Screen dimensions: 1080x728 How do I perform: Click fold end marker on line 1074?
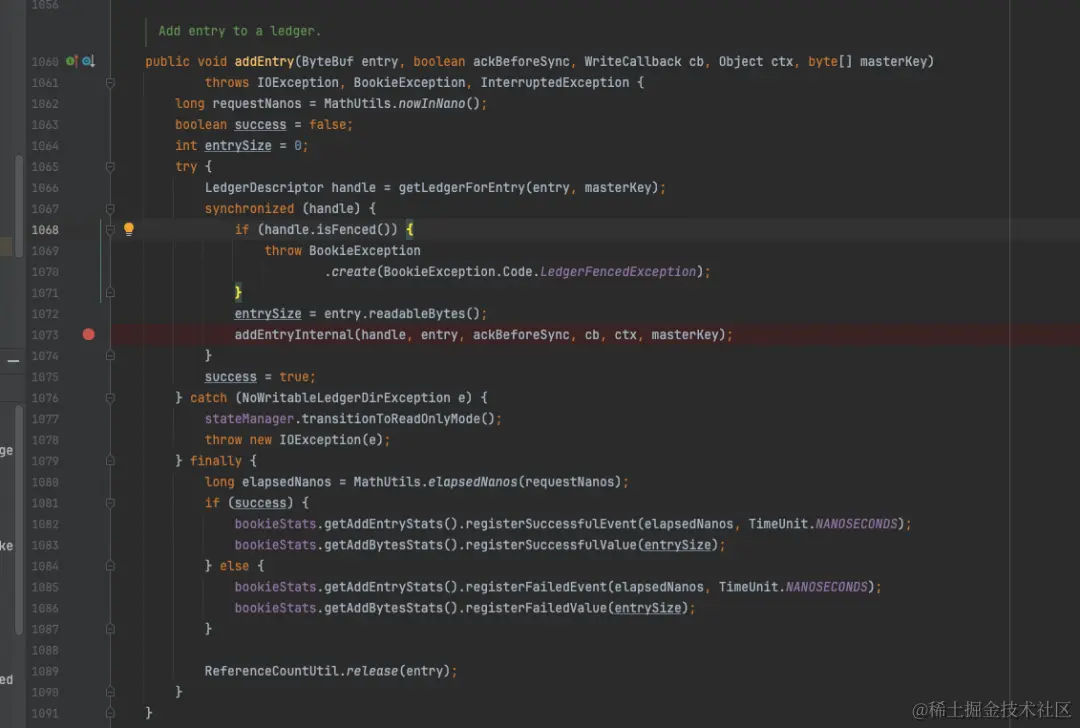point(110,355)
